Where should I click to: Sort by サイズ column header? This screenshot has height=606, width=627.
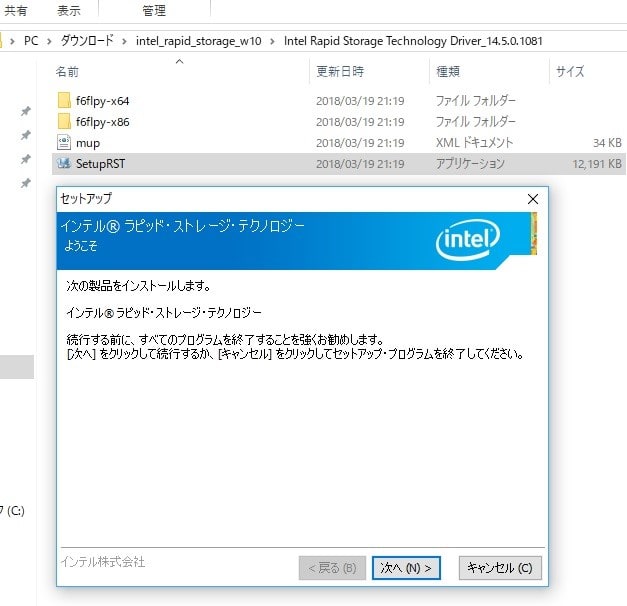(570, 72)
